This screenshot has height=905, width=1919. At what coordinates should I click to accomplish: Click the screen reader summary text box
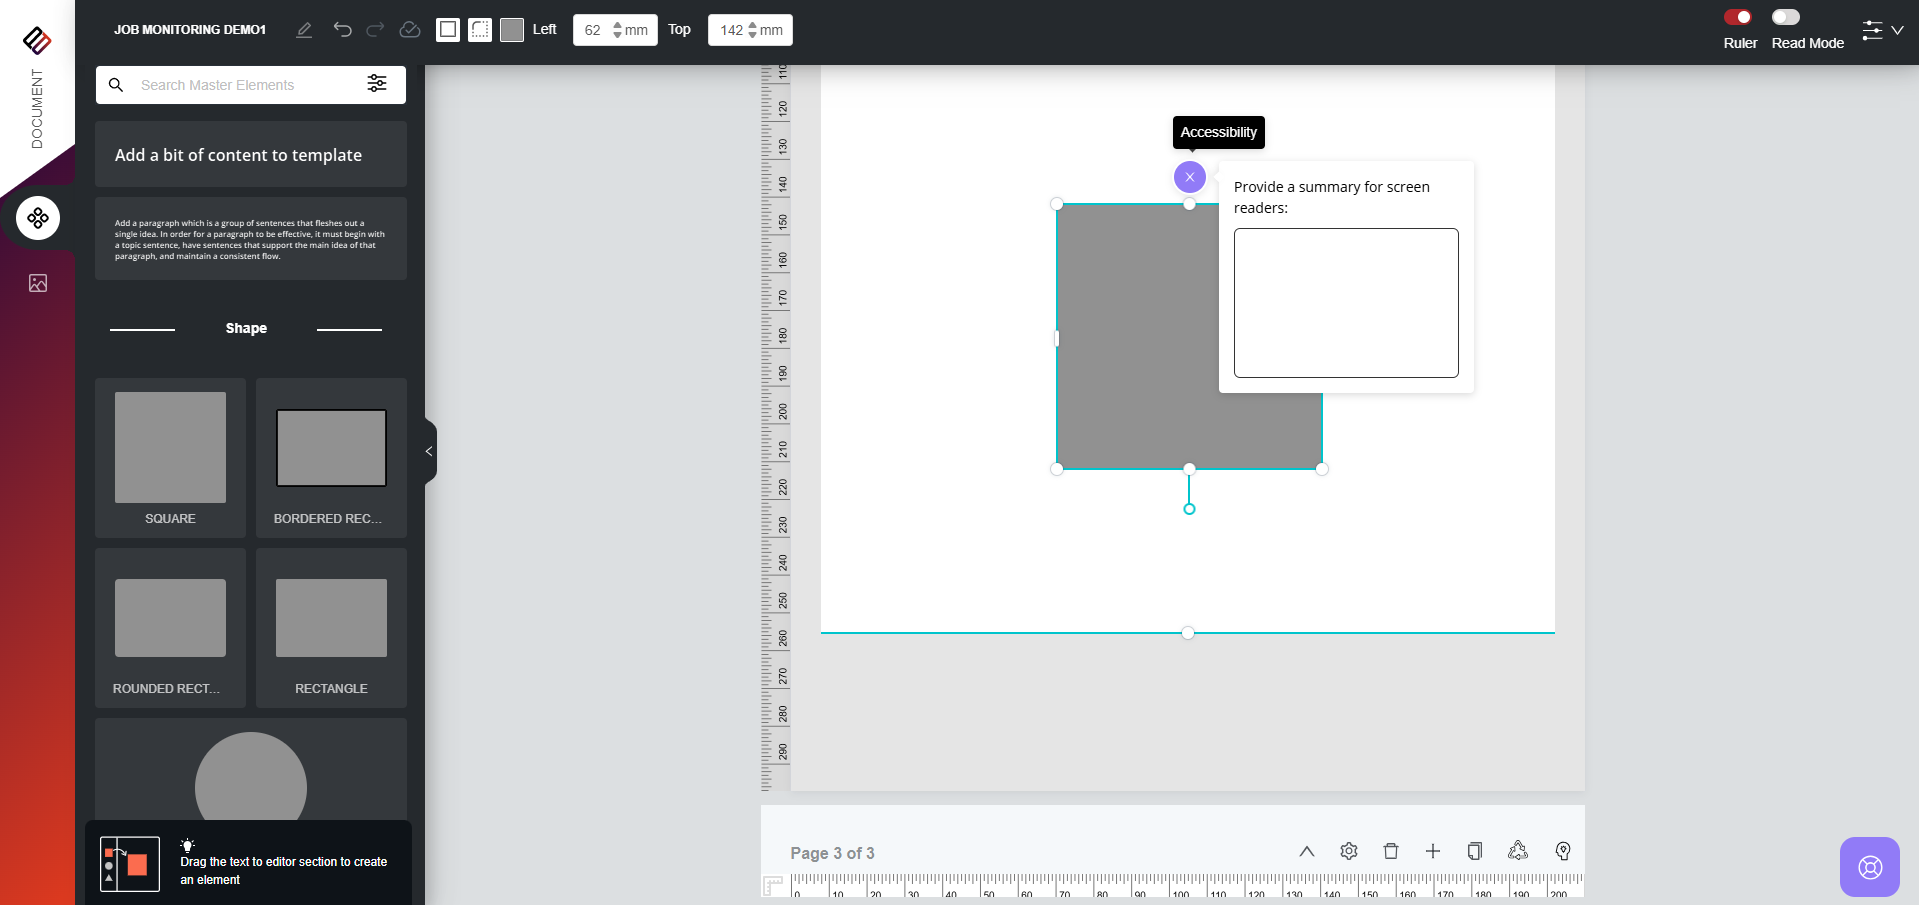[x=1345, y=303]
